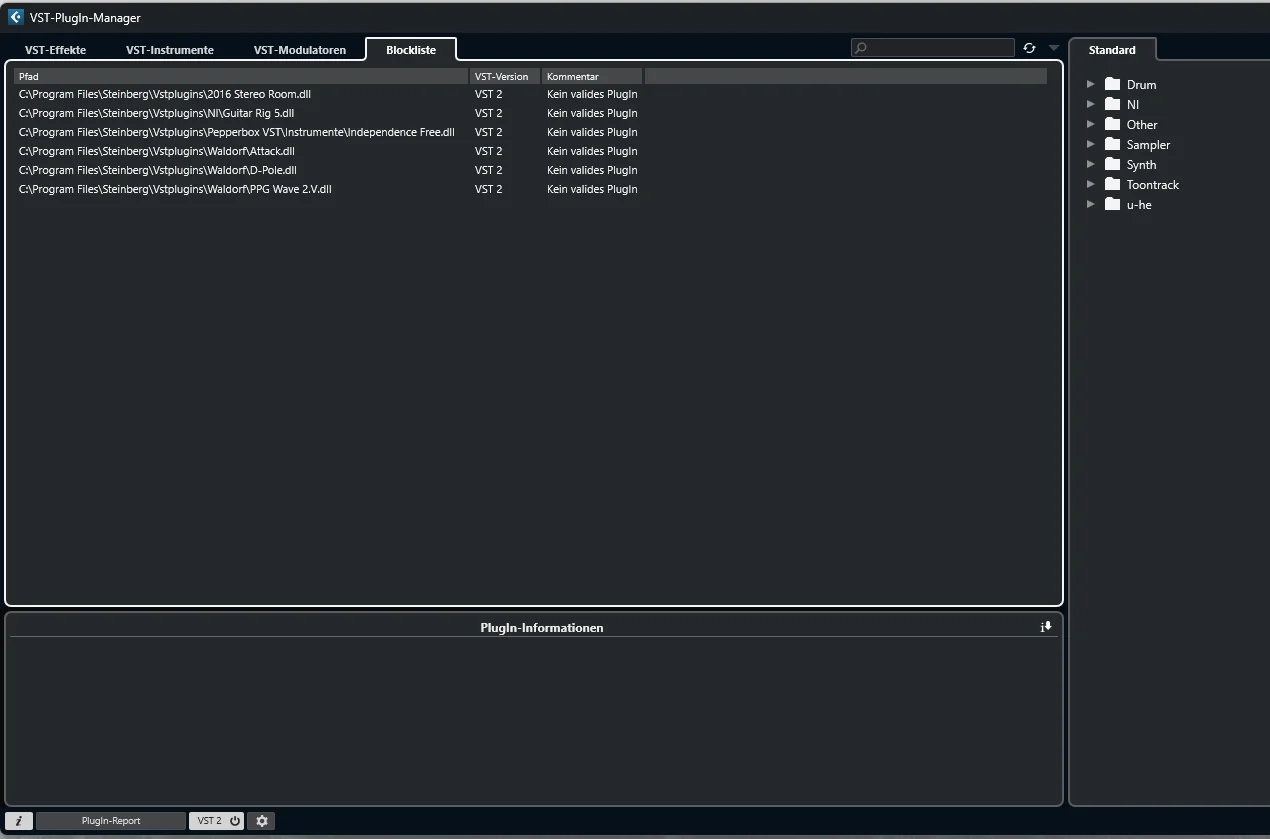Screen dimensions: 1270x839
Task: Click the PlugIn-Report button
Action: (x=111, y=821)
